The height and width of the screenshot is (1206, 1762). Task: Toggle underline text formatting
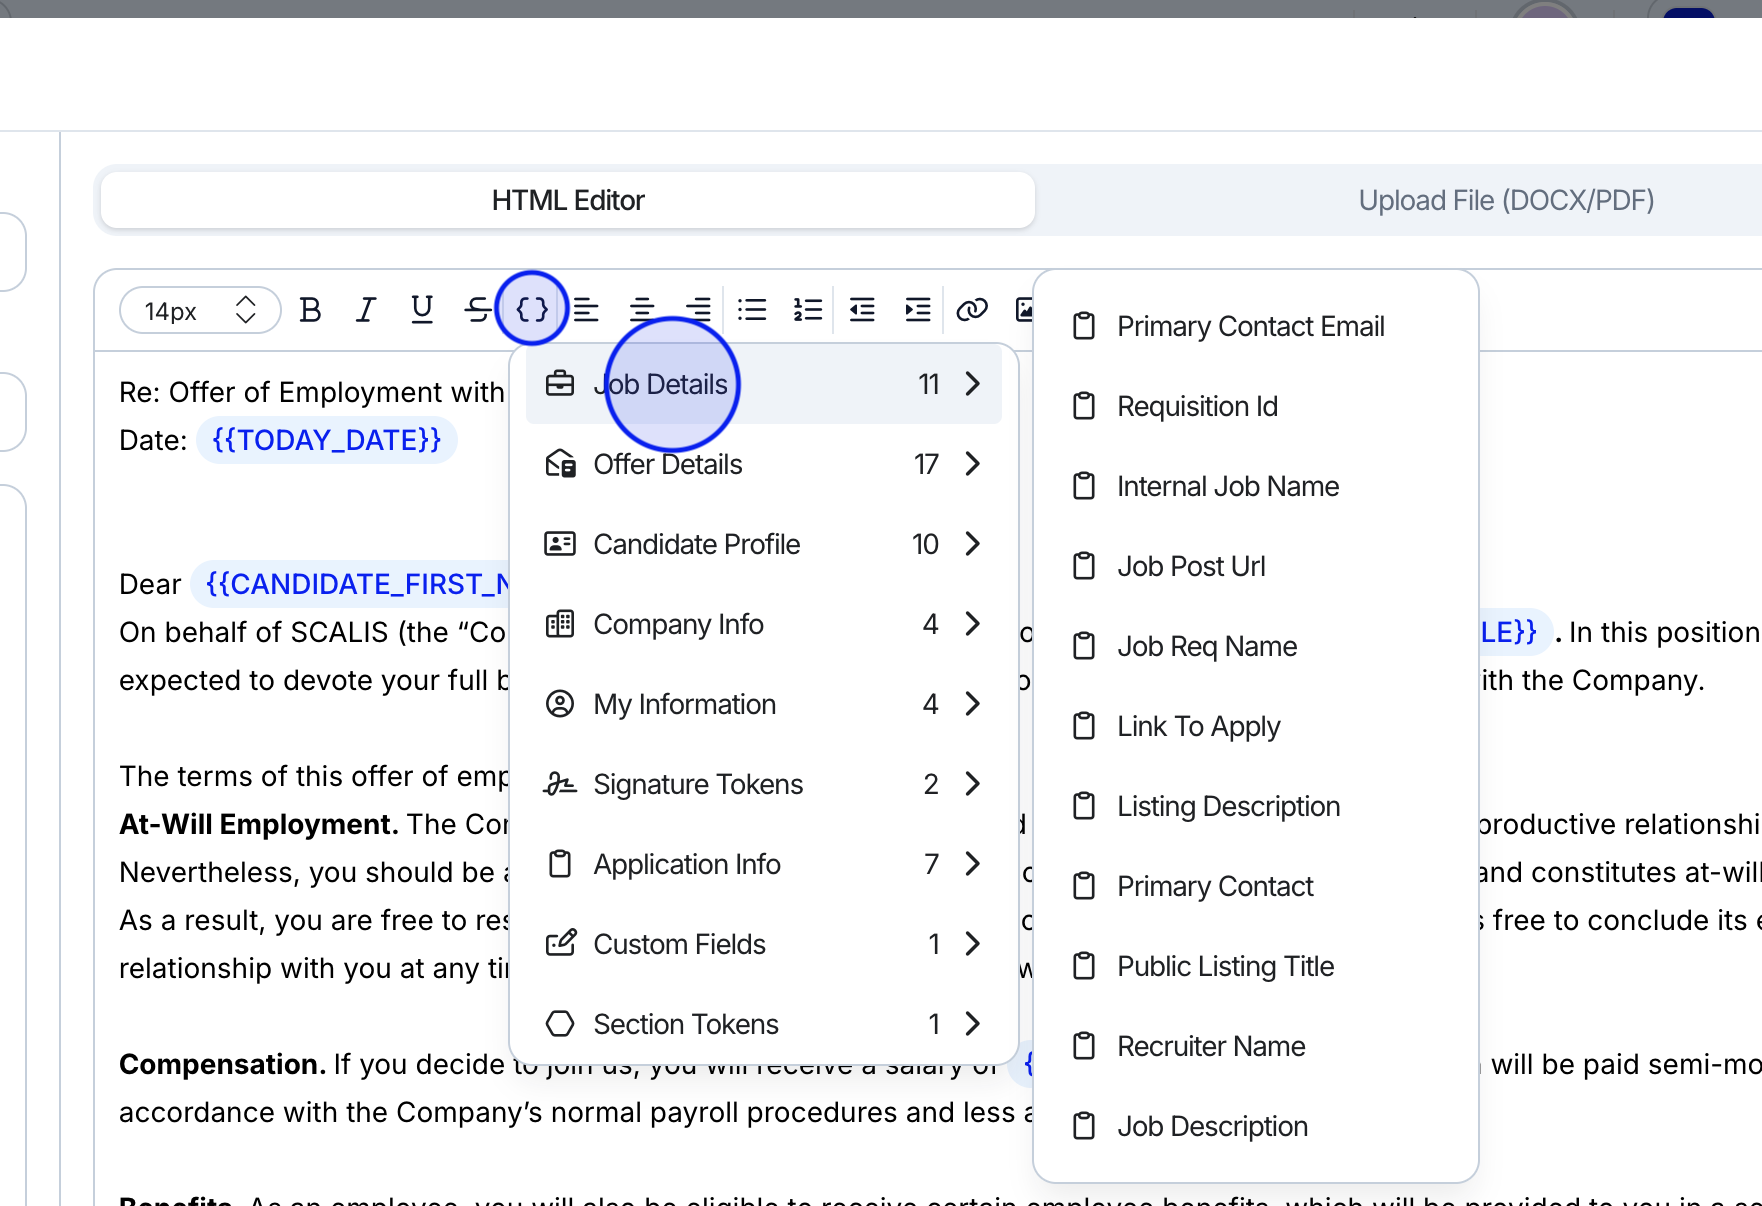pyautogui.click(x=422, y=310)
